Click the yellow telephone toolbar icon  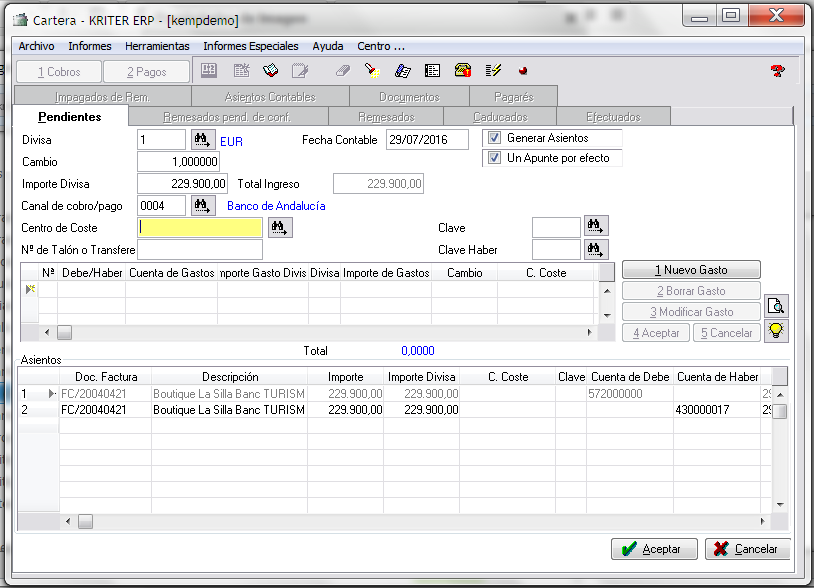point(463,71)
